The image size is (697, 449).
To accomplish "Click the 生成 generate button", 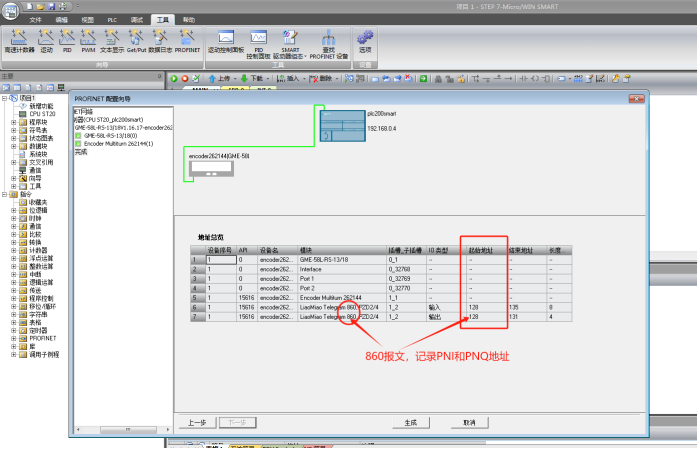I will coord(411,422).
